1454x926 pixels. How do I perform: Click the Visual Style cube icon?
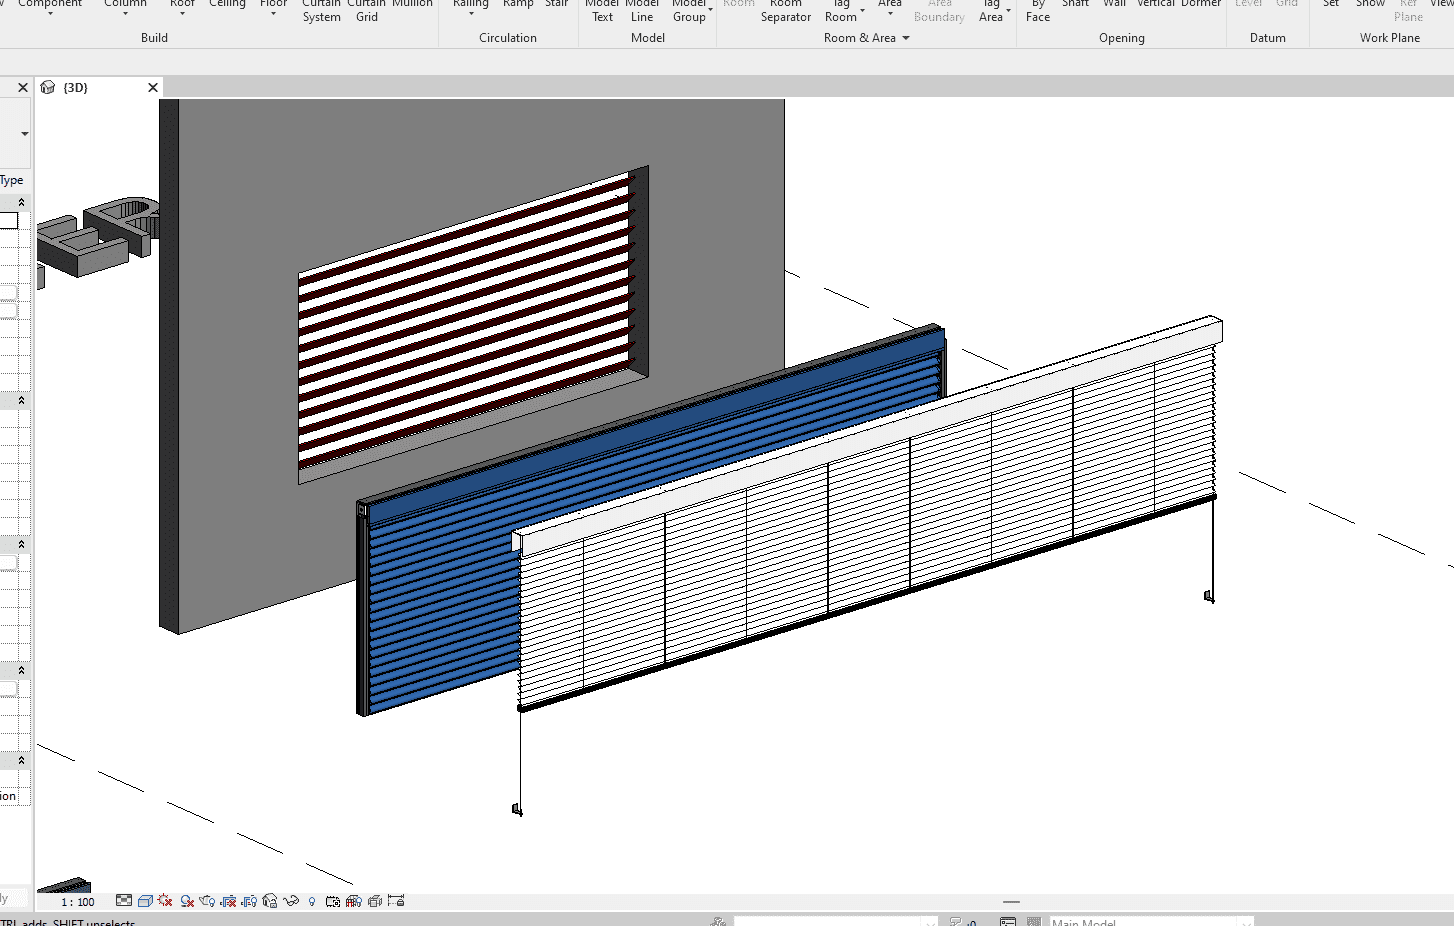(145, 901)
